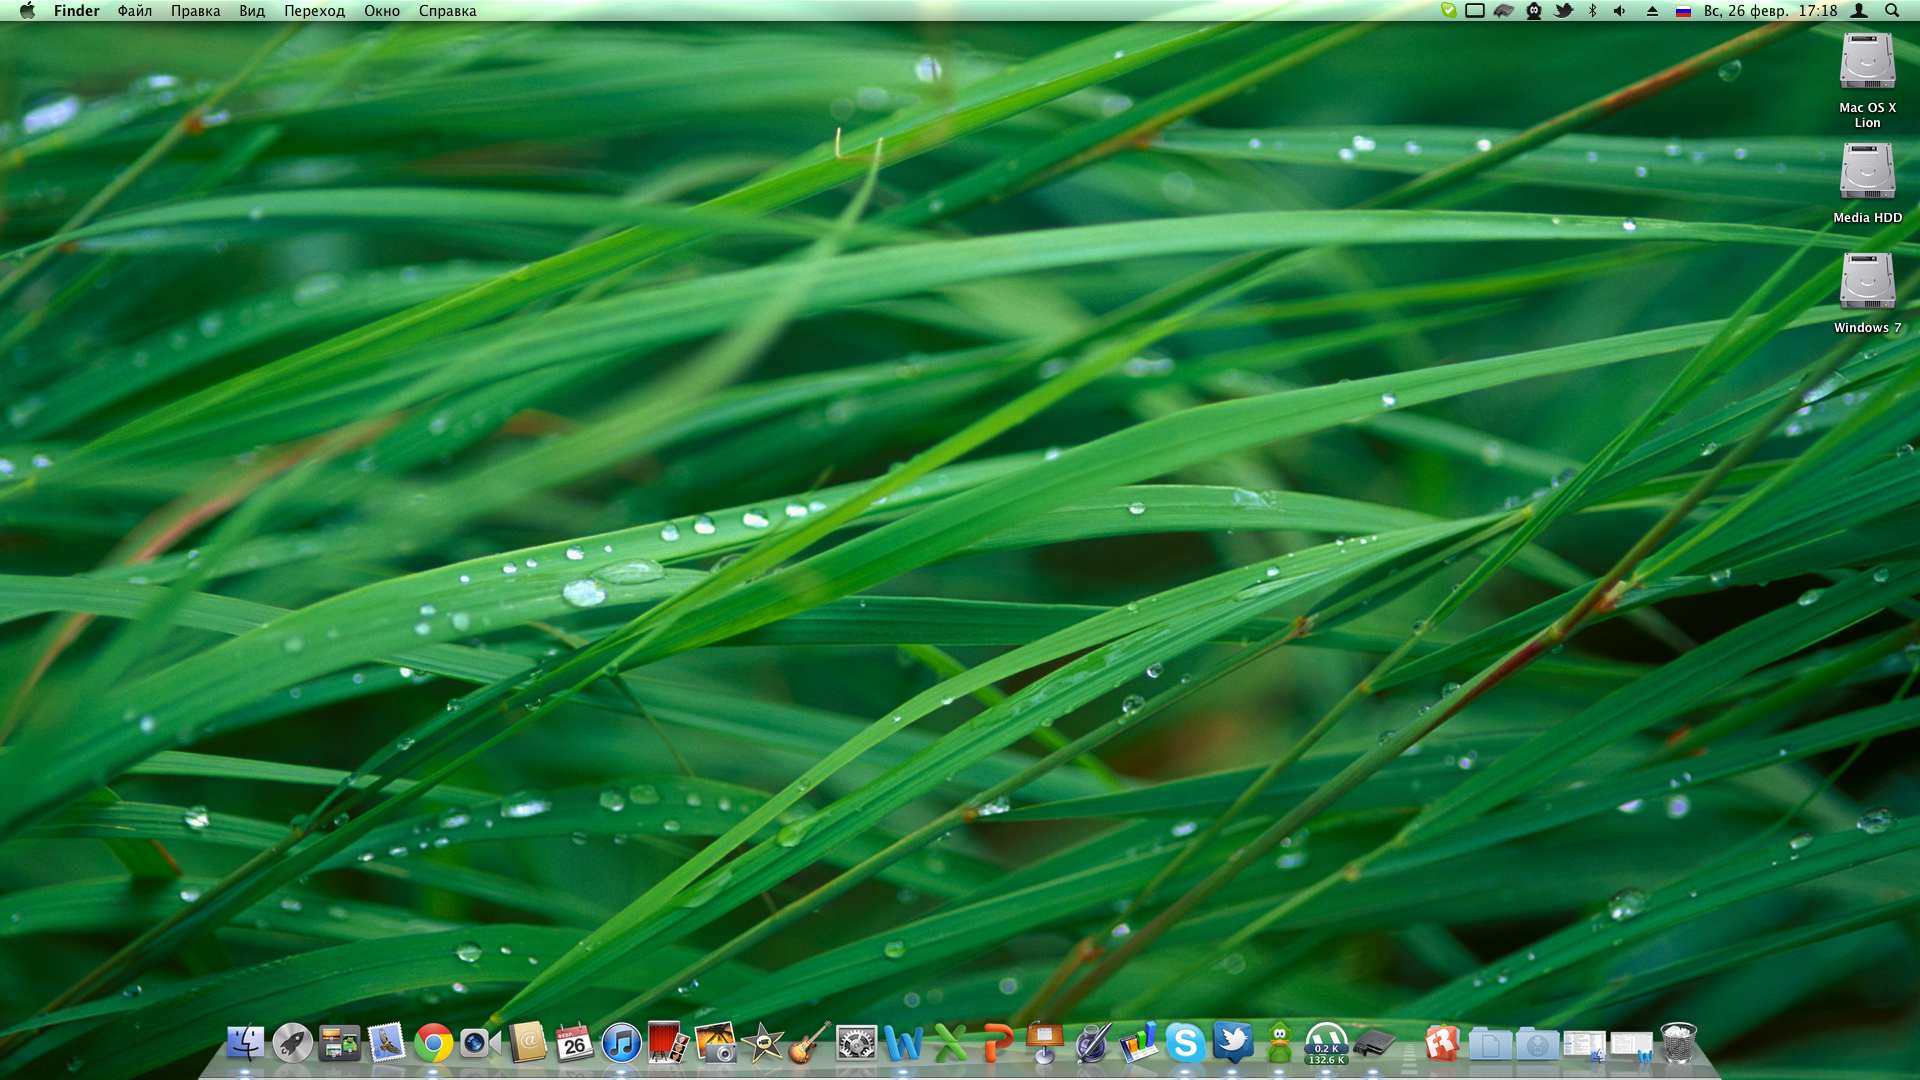This screenshot has height=1080, width=1920.
Task: Open Numbers chart icon in Dock
Action: click(x=1139, y=1043)
